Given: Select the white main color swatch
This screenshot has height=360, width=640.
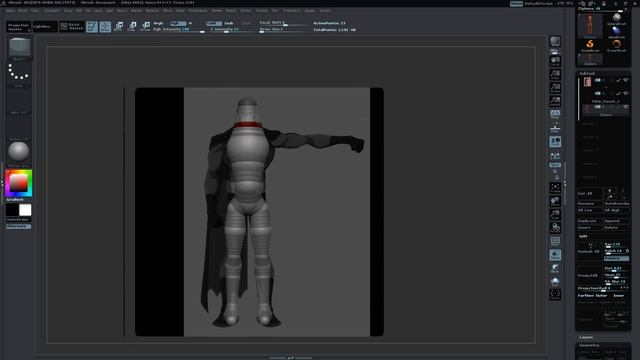Looking at the screenshot, I should (25, 210).
